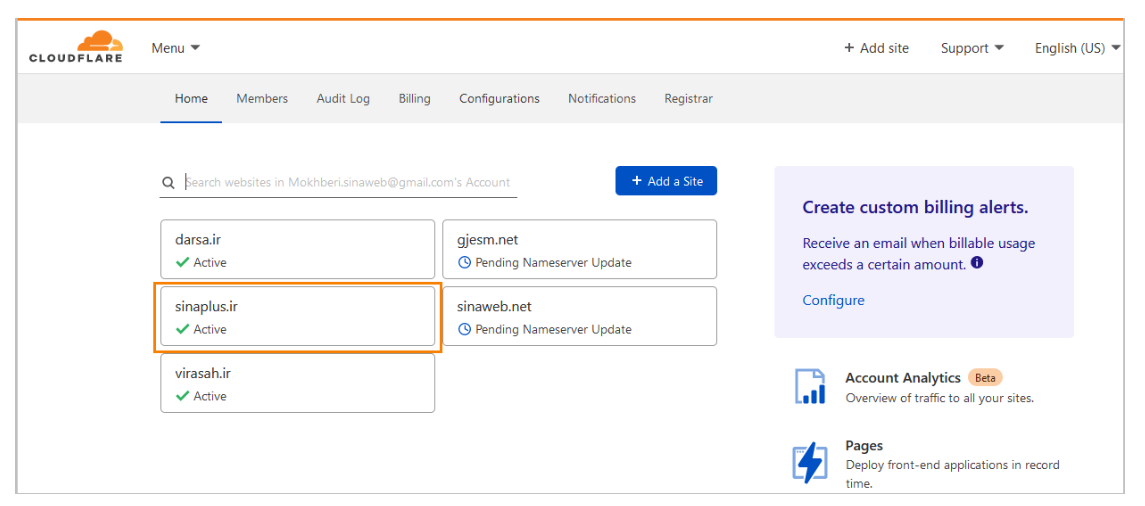Click the green checkmark on darsa.ir
This screenshot has width=1145, height=506.
[x=182, y=263]
